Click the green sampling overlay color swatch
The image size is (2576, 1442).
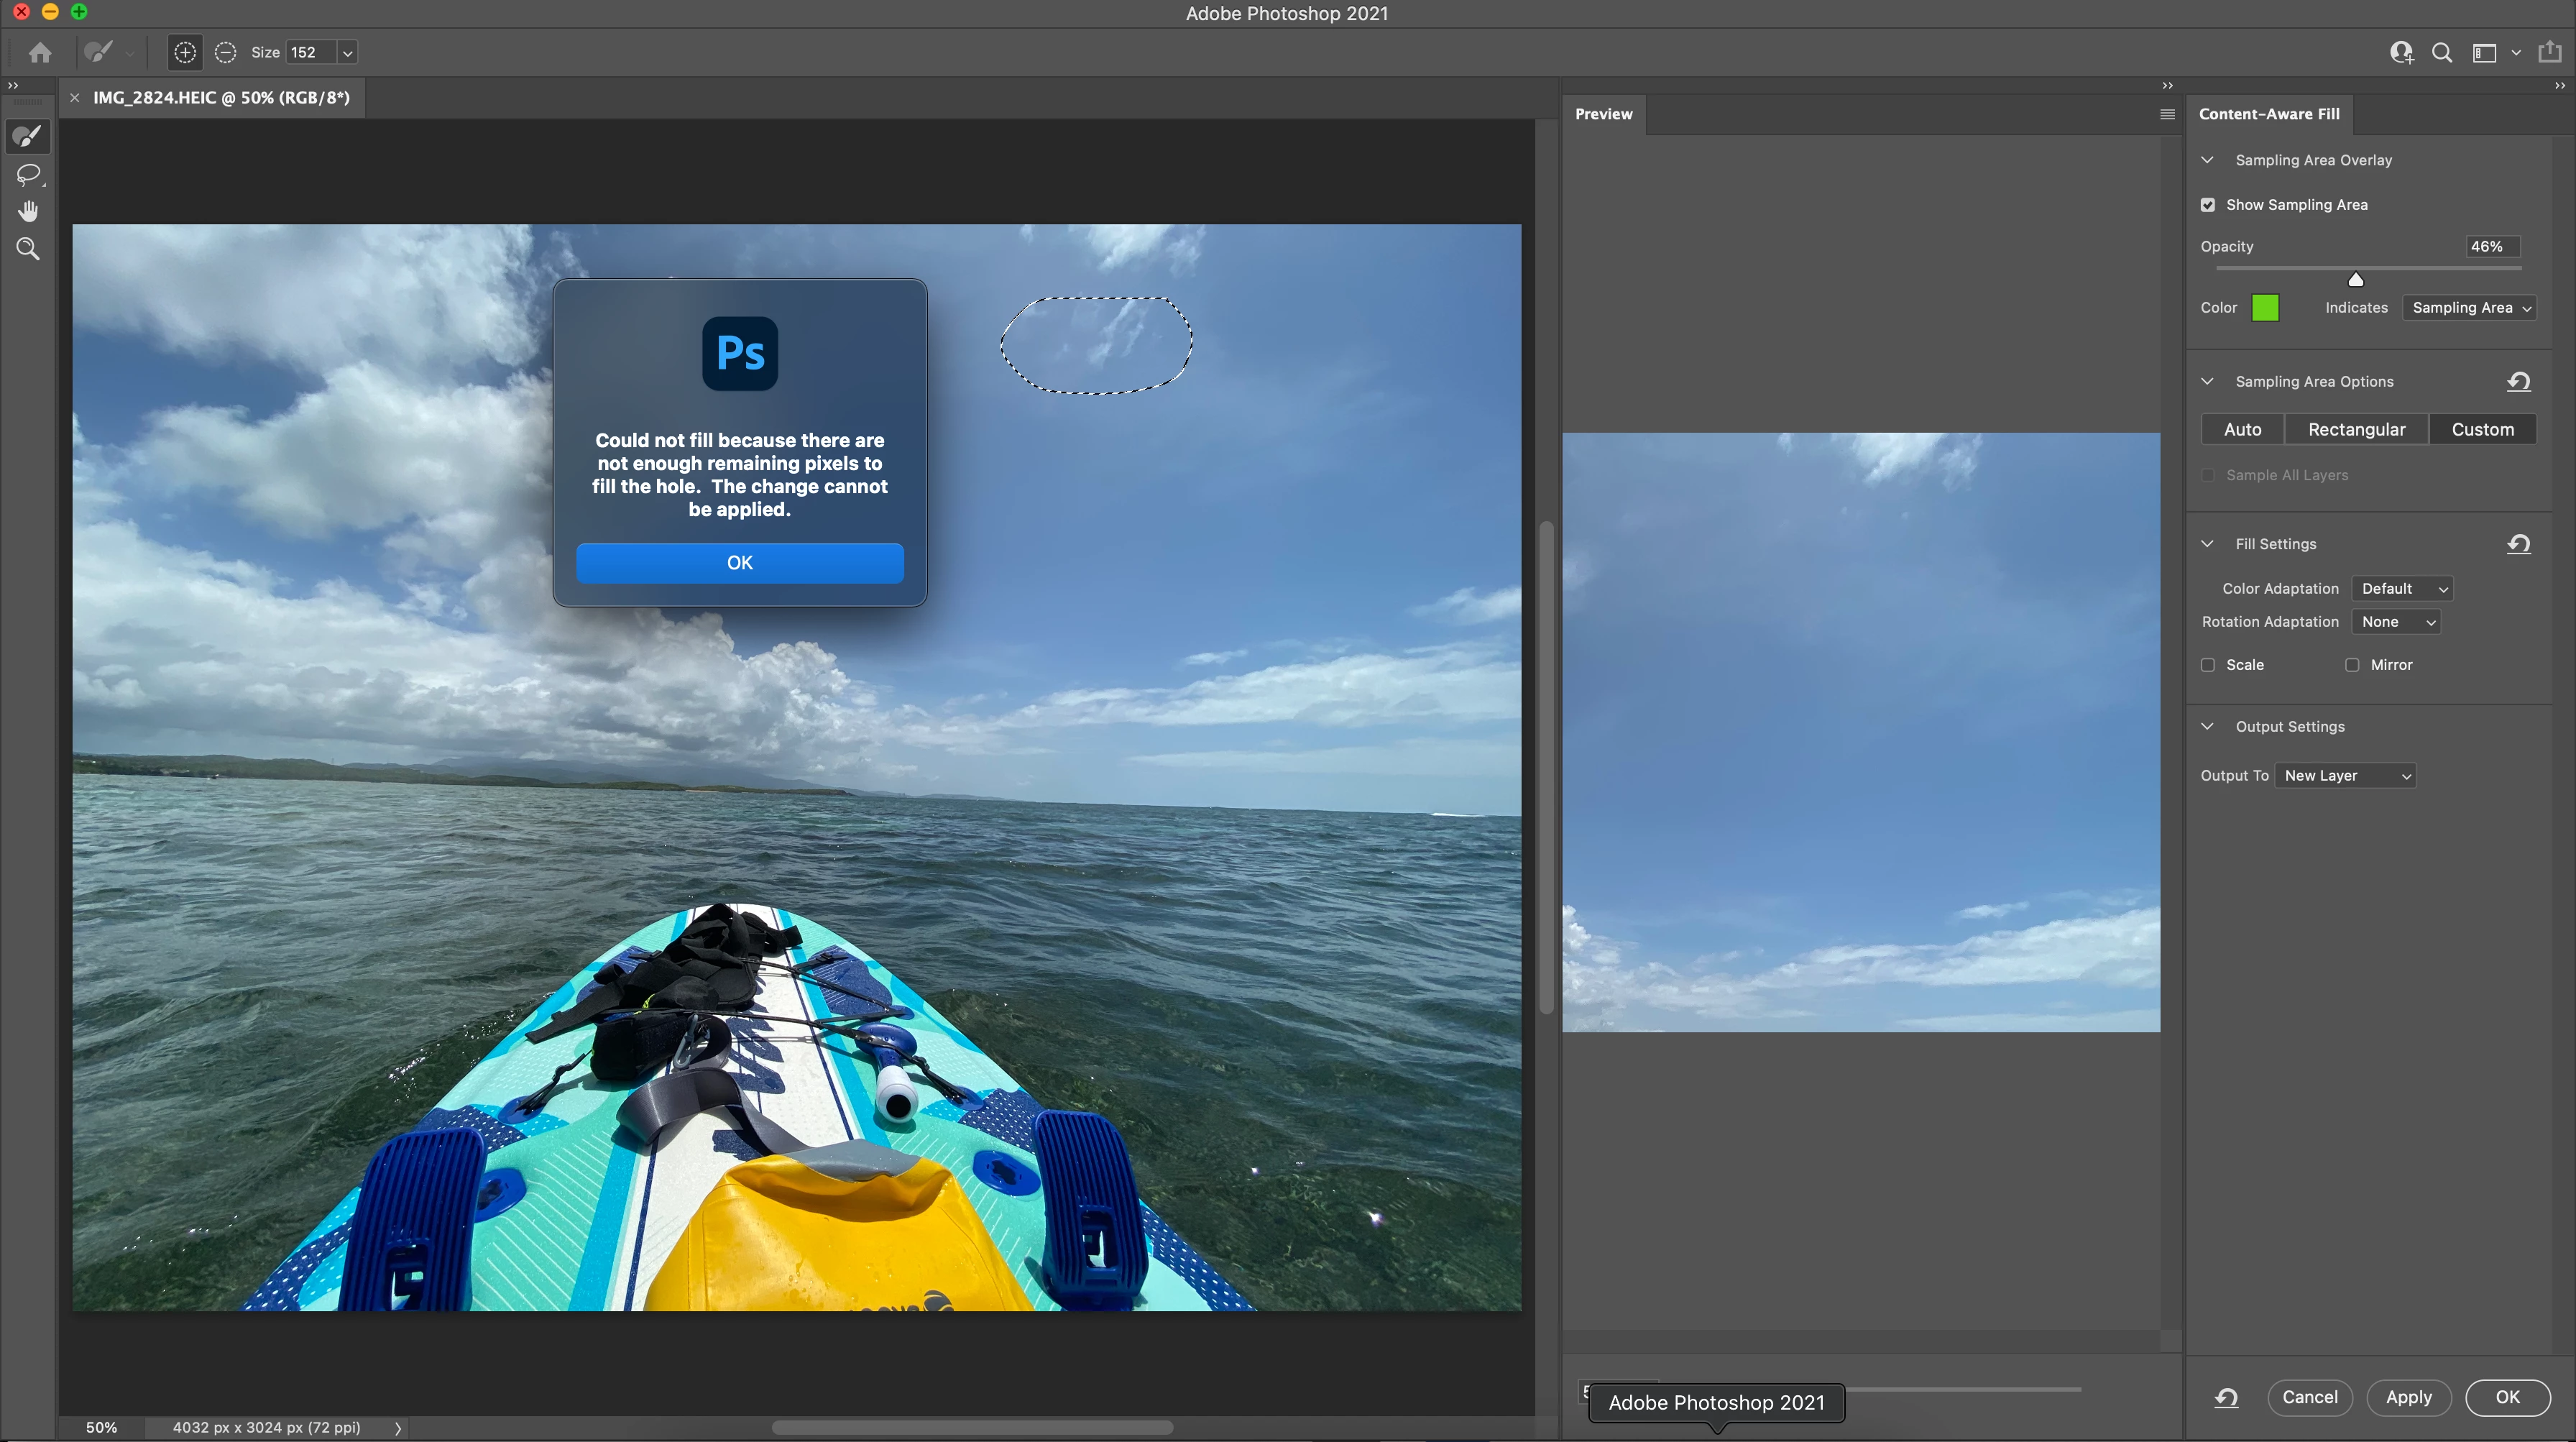pos(2265,308)
